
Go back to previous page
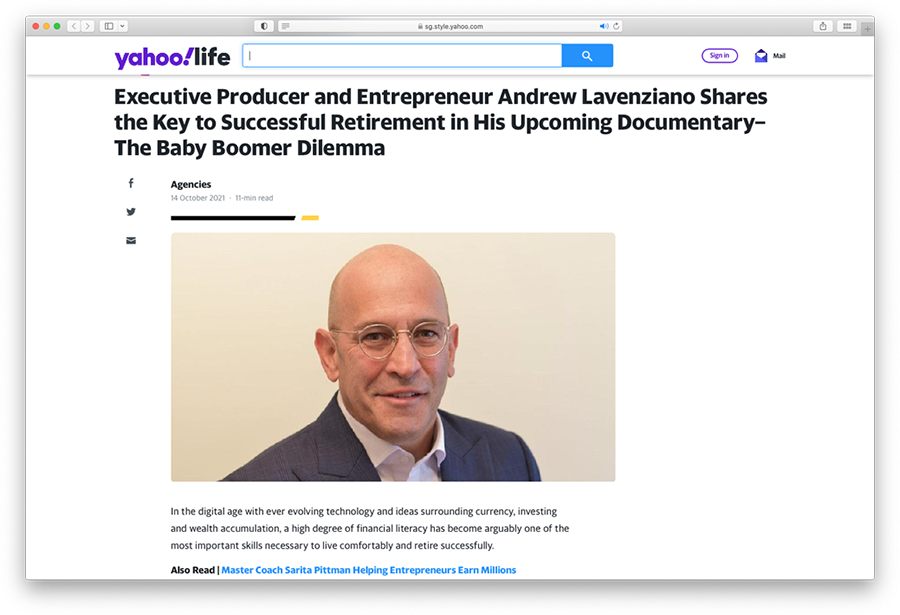click(74, 26)
